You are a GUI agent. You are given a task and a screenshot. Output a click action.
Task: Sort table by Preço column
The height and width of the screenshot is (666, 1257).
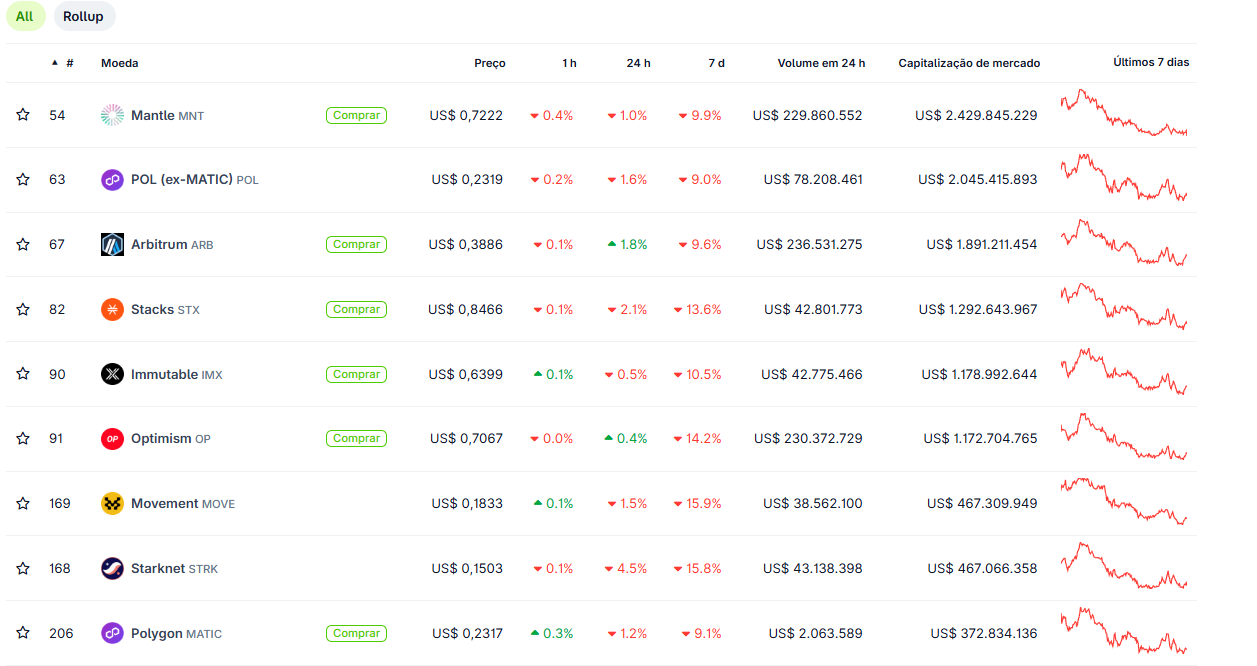click(490, 63)
